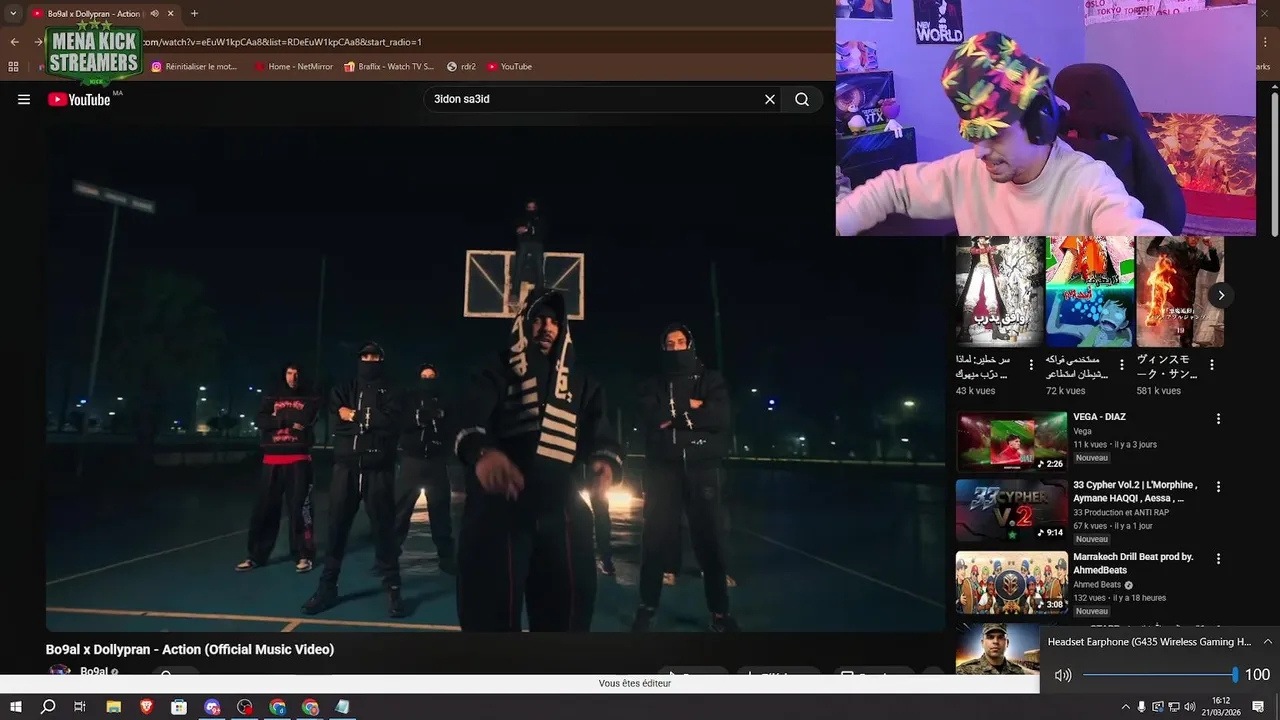Expand the Headset Earphone output device list

[x=1267, y=642]
